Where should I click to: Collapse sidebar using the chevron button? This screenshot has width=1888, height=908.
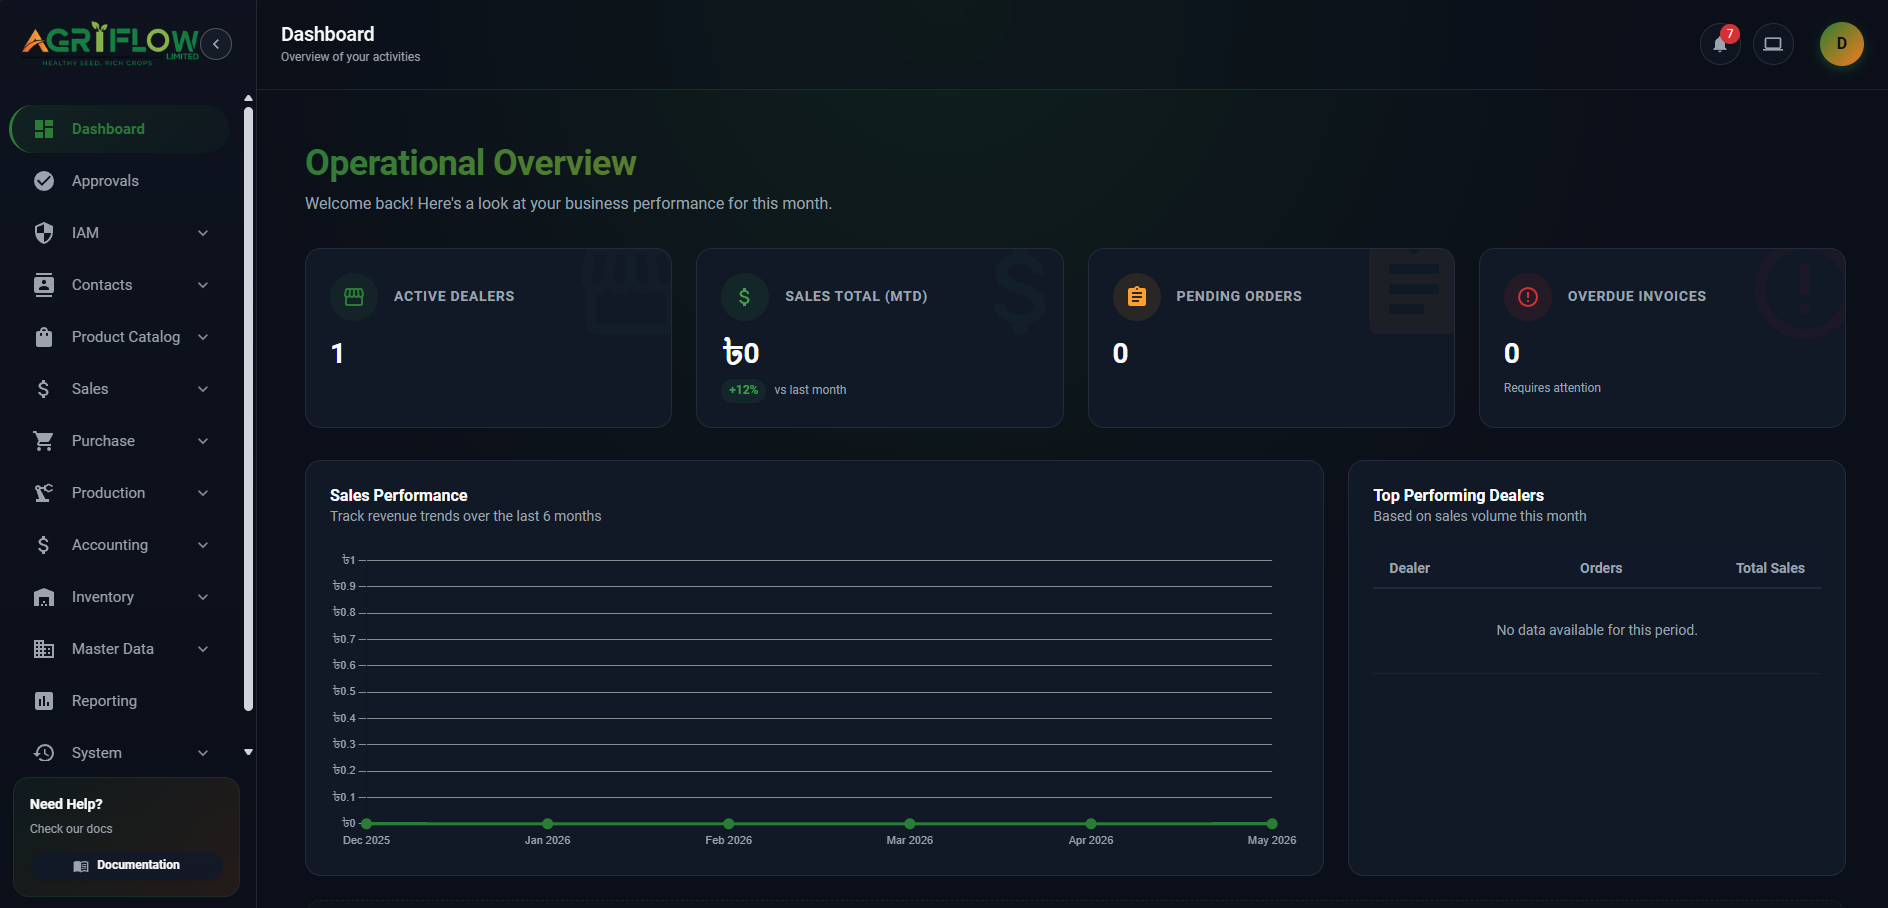216,44
